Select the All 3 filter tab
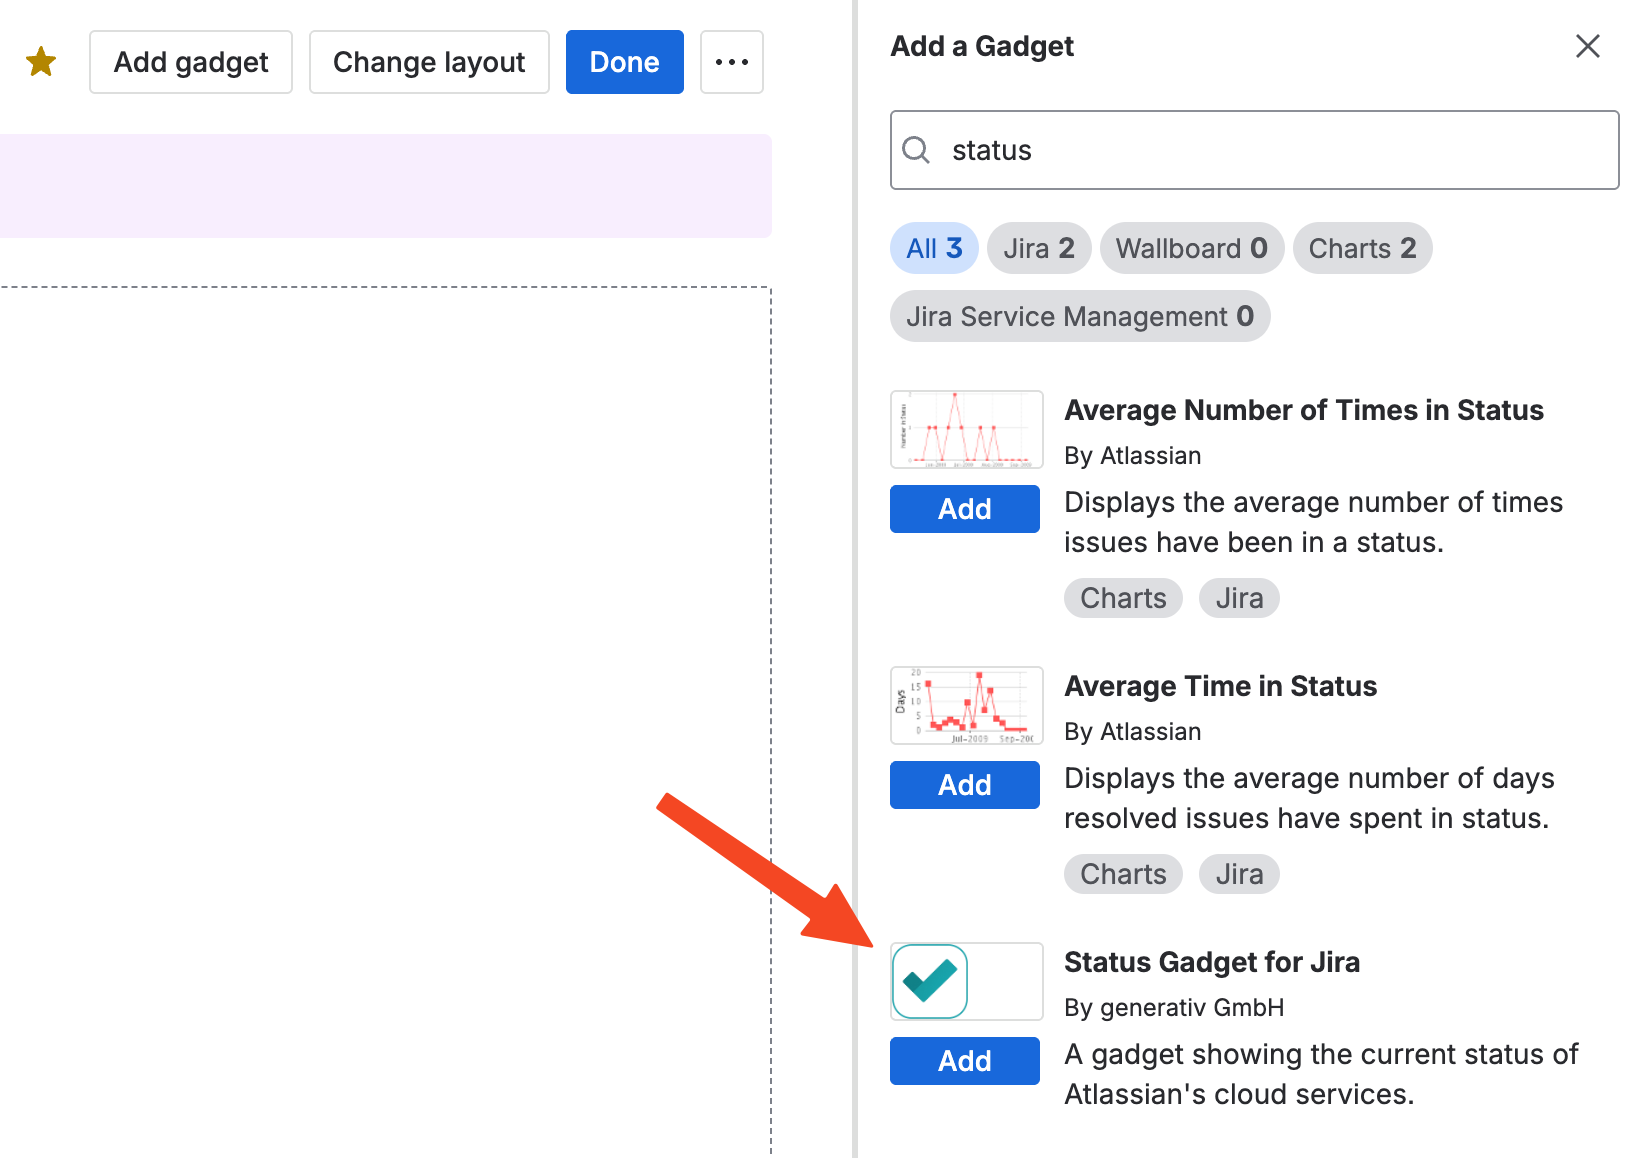This screenshot has height=1158, width=1650. (x=934, y=248)
